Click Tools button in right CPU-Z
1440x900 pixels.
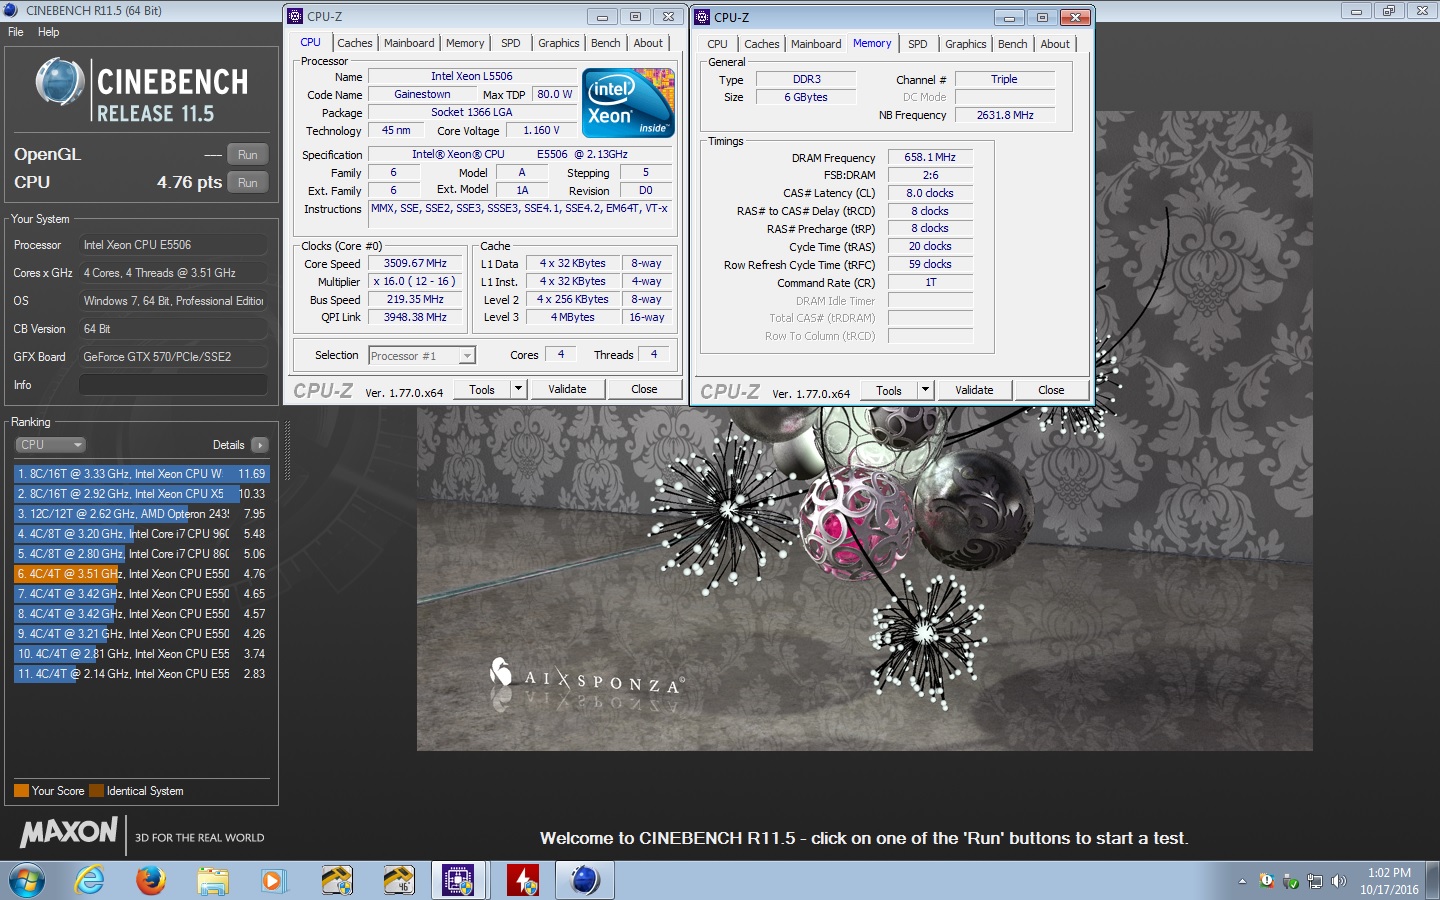(x=889, y=390)
